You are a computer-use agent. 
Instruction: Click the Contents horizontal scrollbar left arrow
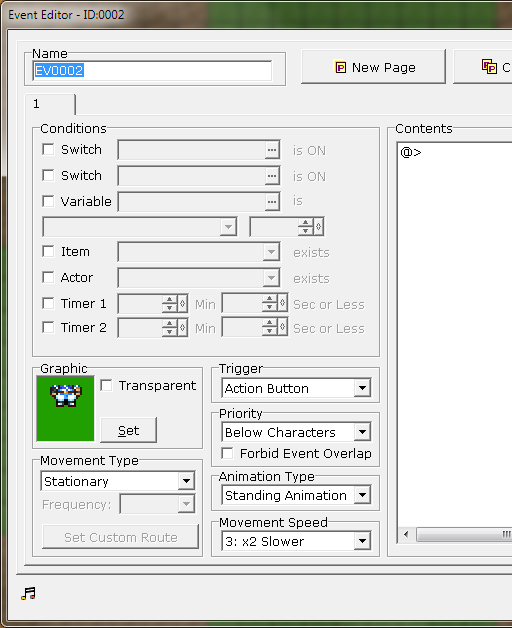(x=406, y=534)
